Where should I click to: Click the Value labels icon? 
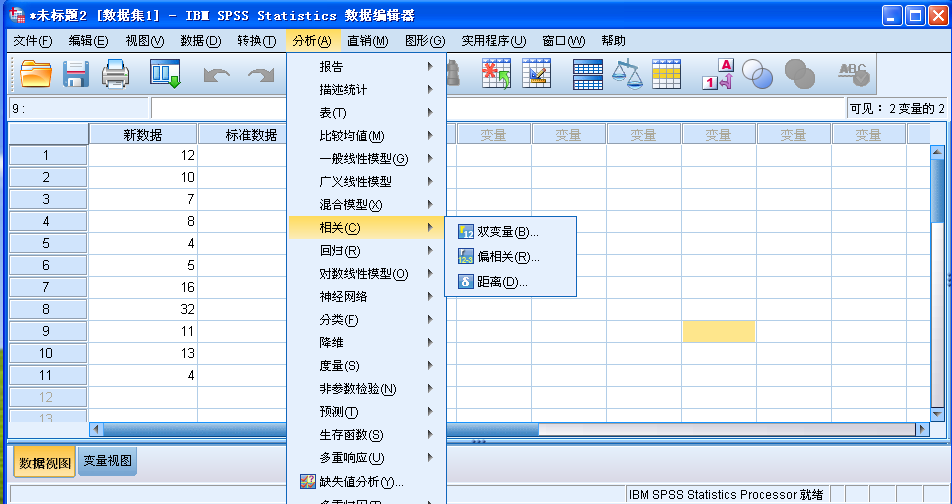[x=718, y=74]
